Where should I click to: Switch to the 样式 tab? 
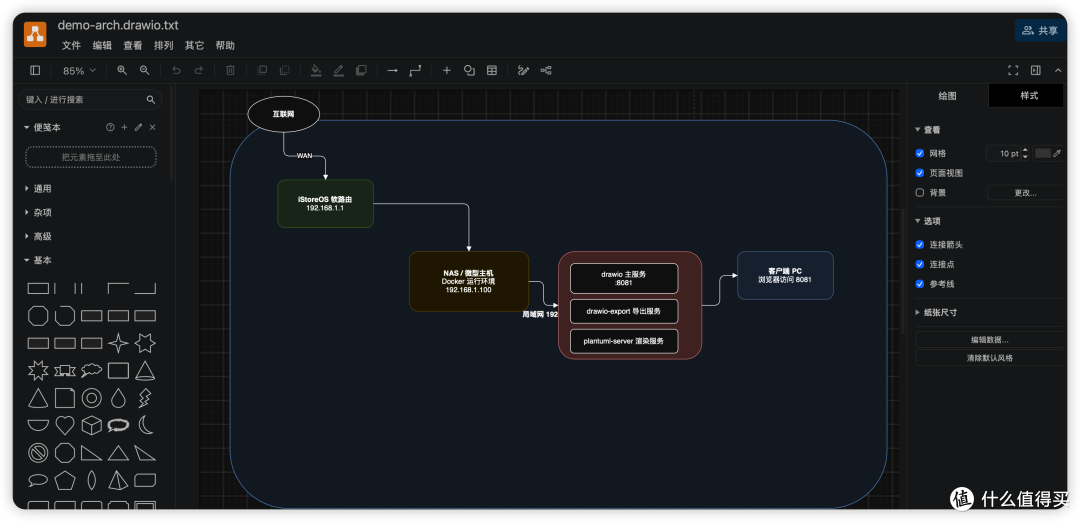coord(1029,96)
